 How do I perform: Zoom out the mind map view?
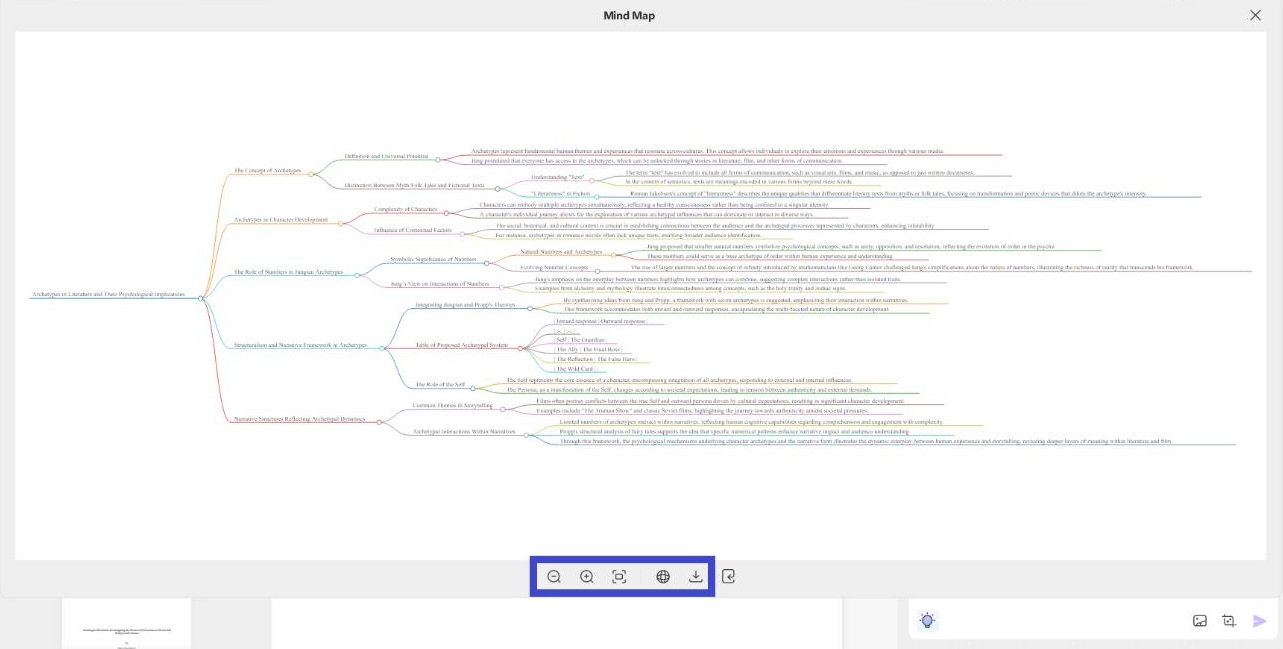554,577
